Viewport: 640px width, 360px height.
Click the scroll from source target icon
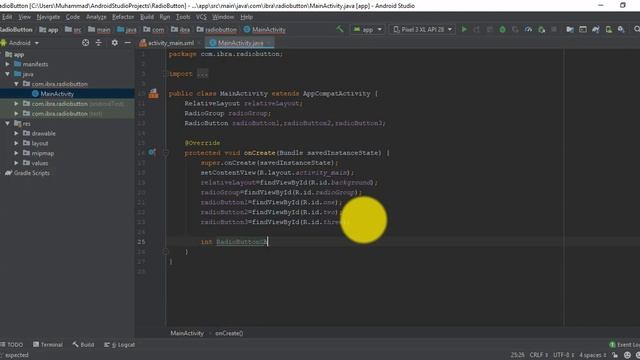(x=85, y=42)
